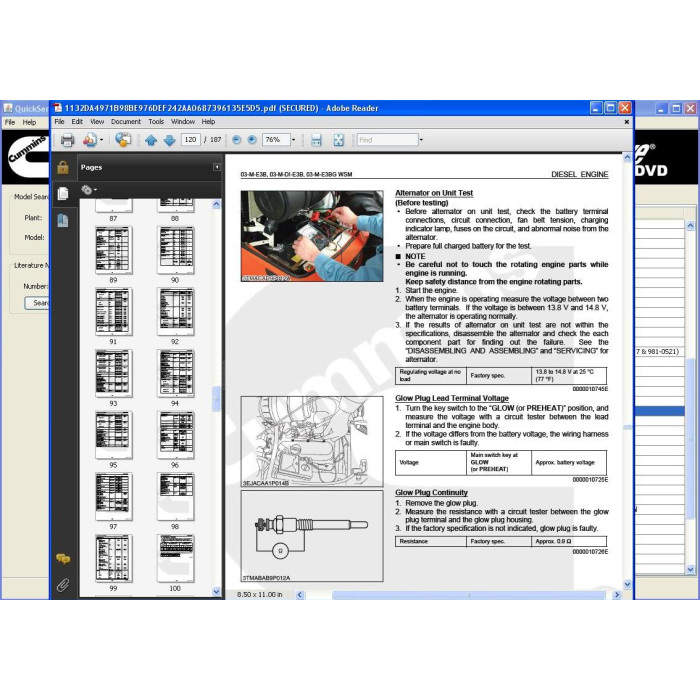Collapse the Pages panel with arrow button
Viewport: 700px width, 700px height.
(217, 167)
